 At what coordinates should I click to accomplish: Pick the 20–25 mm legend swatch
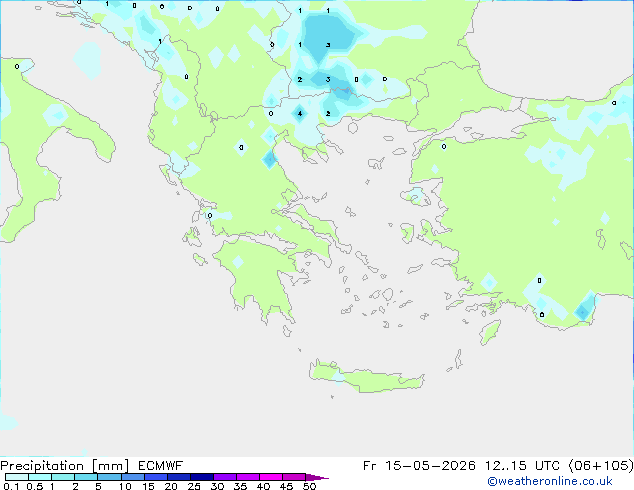178,477
